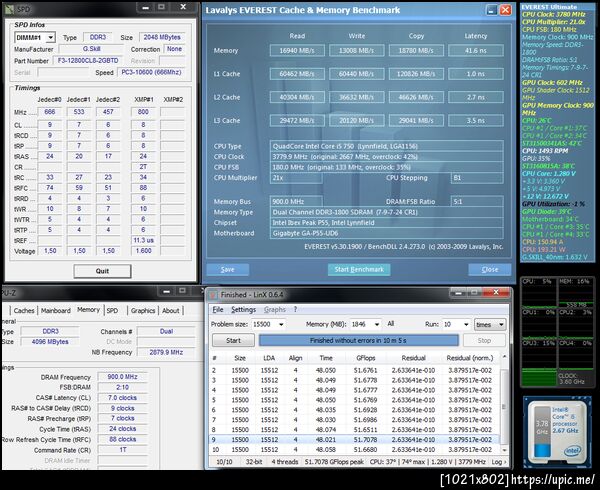This screenshot has width=600, height=490.
Task: Click the All memory link in LinX
Action: pyautogui.click(x=390, y=324)
